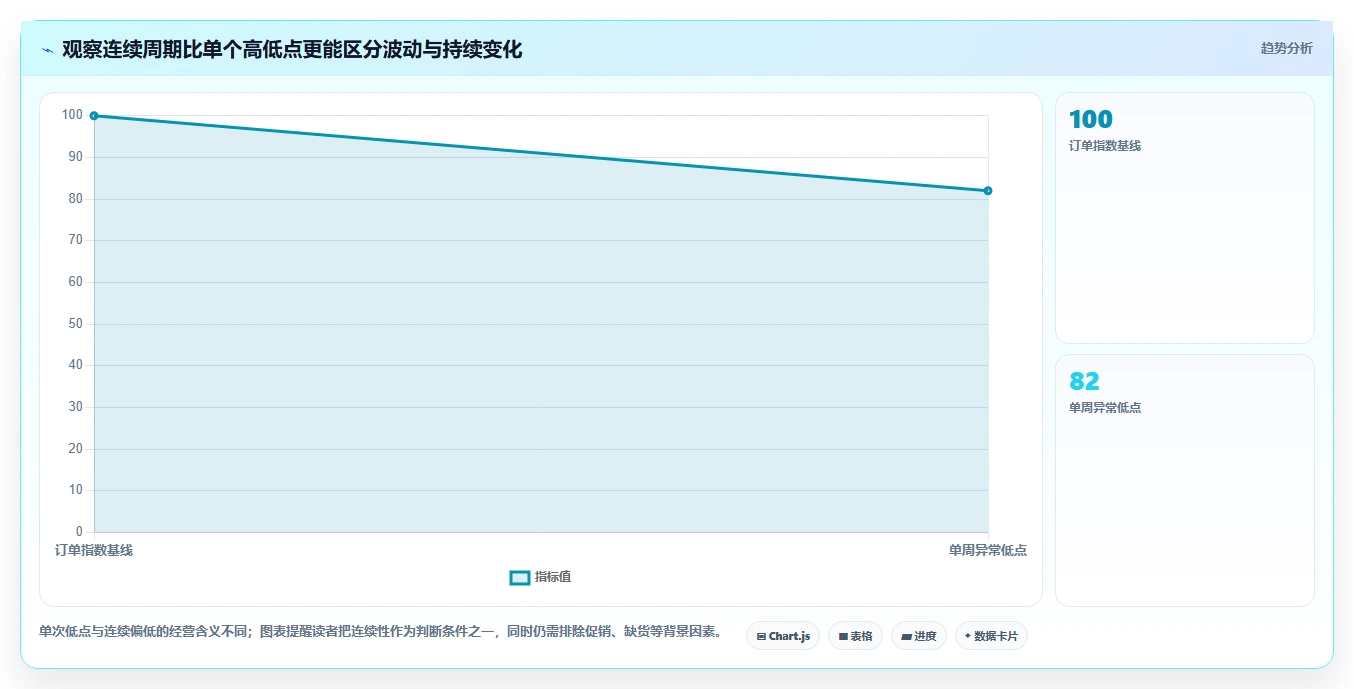Click the x-axis label 订单指数基线

[94, 550]
